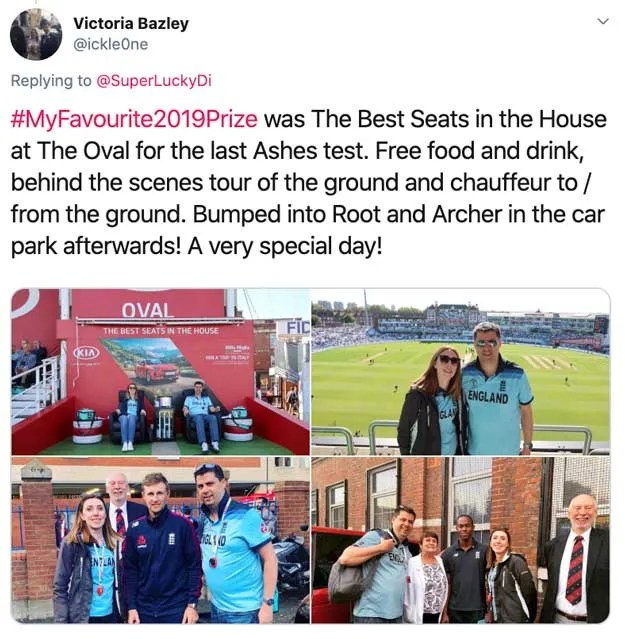The image size is (625, 639).
Task: View the Oval Best Seats photo
Action: click(161, 372)
